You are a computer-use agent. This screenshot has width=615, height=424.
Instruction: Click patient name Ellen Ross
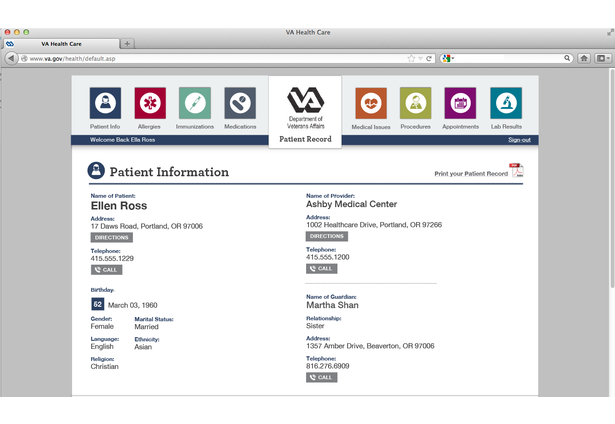click(119, 206)
